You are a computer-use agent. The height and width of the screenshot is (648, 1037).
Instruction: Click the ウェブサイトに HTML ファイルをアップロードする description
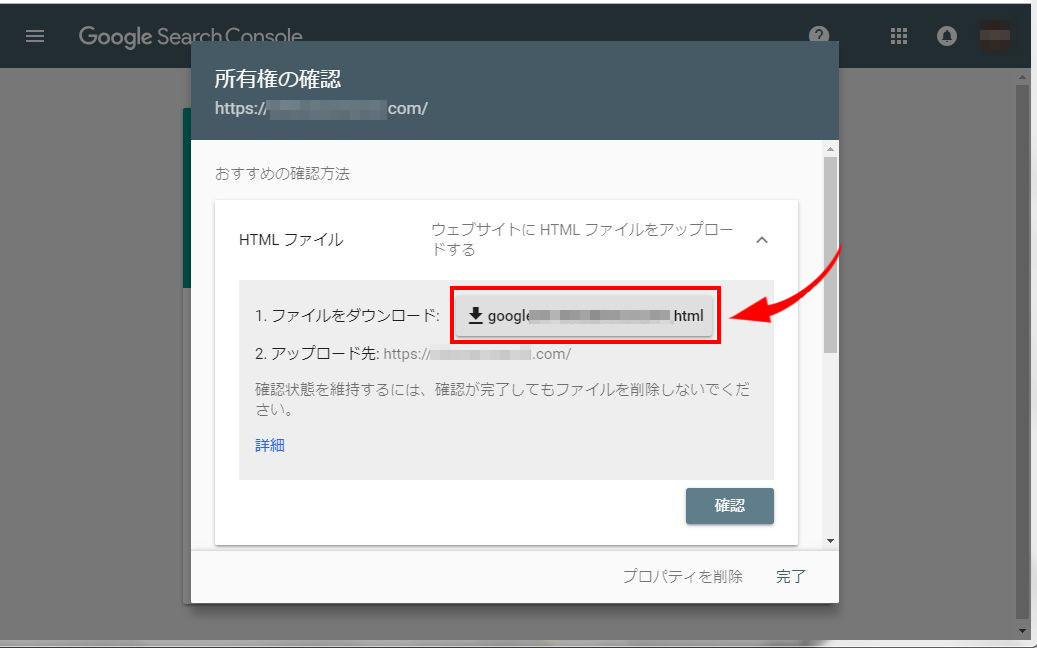tap(582, 239)
